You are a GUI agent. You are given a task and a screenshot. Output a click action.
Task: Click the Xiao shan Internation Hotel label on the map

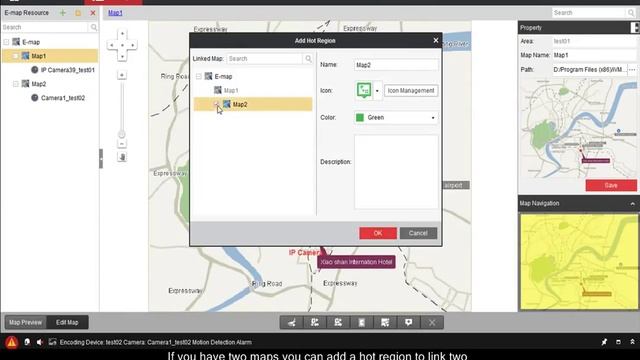tap(356, 262)
